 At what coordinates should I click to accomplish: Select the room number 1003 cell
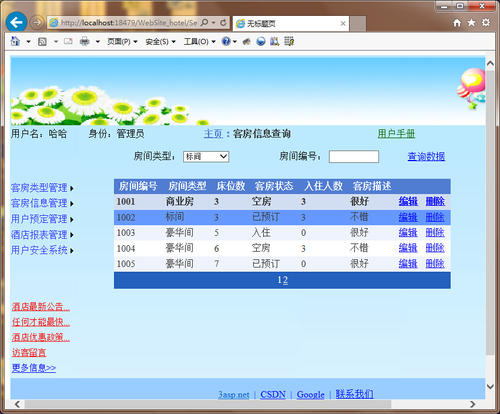tap(126, 233)
